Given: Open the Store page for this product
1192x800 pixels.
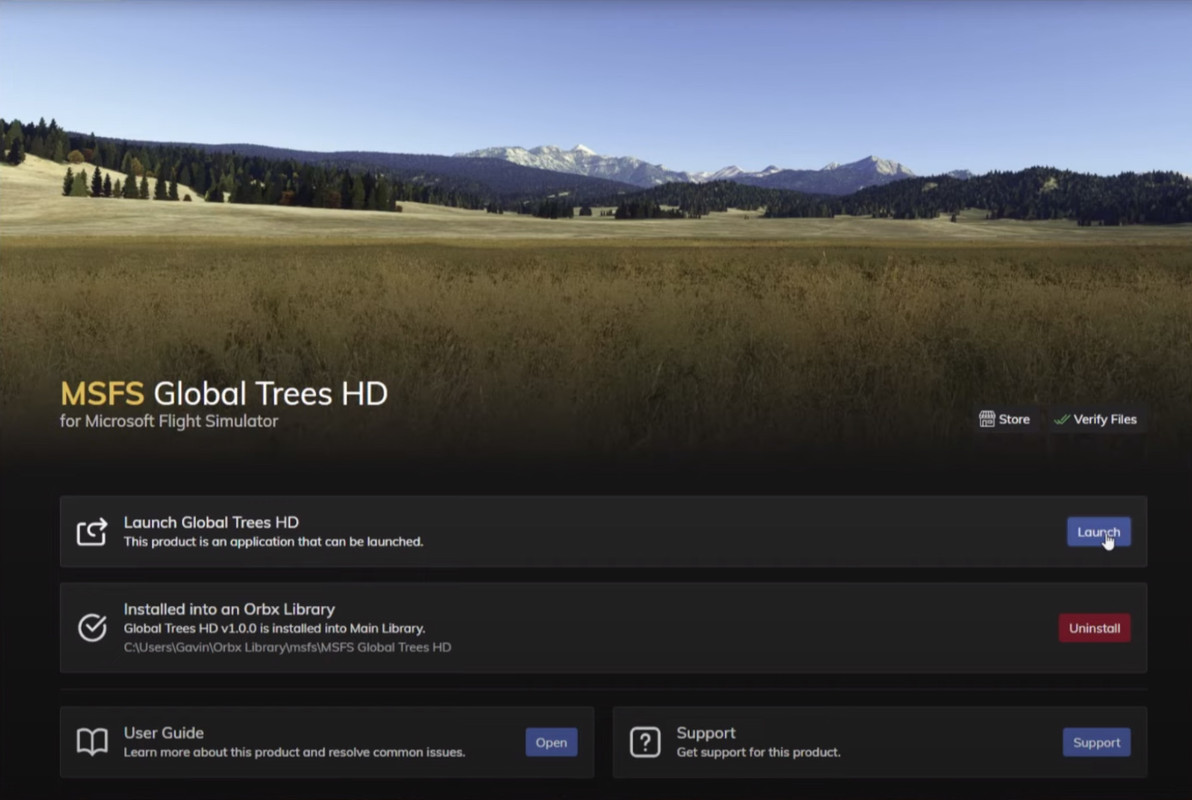Looking at the screenshot, I should coord(1004,419).
